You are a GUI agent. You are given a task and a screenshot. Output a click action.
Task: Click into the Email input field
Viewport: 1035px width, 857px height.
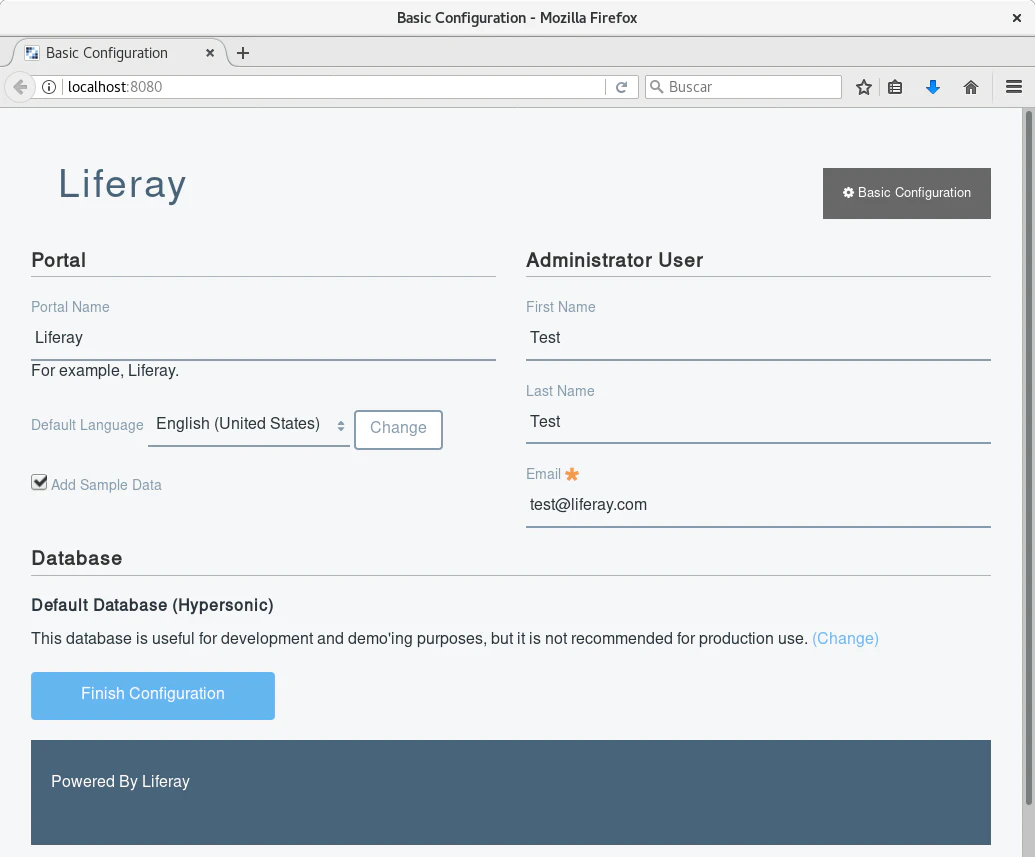757,505
